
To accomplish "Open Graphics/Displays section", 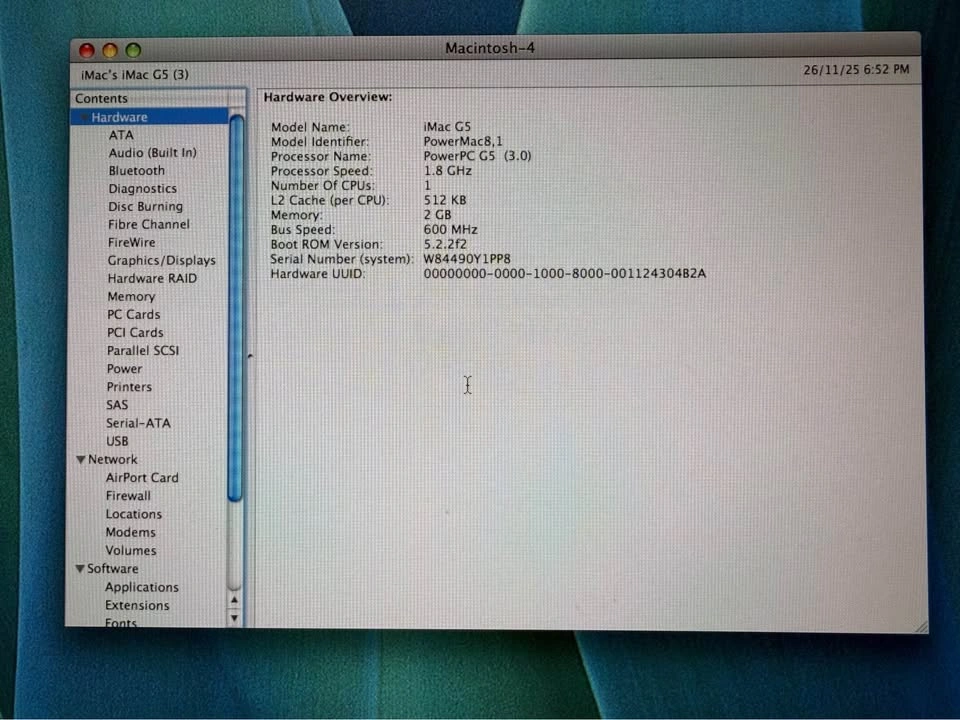I will click(162, 260).
